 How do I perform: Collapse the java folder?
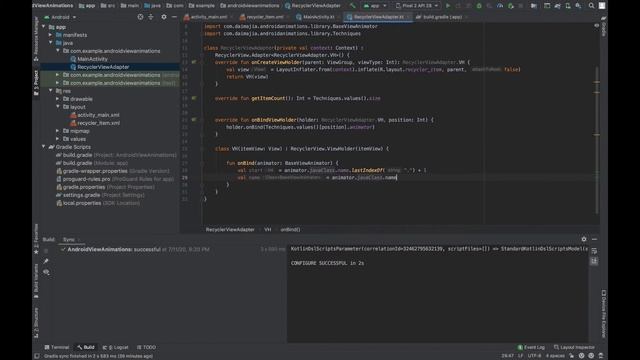click(51, 43)
